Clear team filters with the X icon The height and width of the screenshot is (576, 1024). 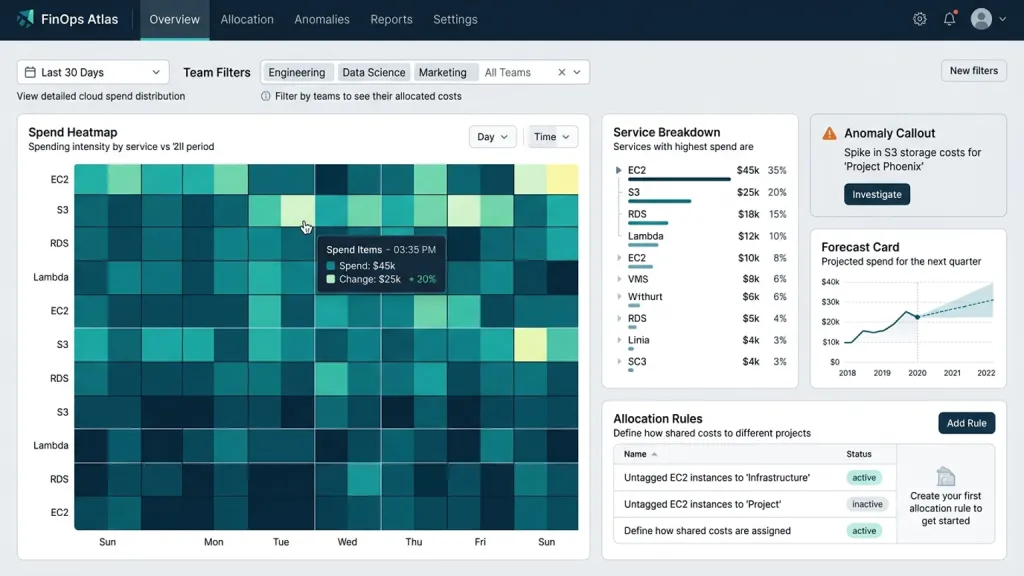point(561,72)
